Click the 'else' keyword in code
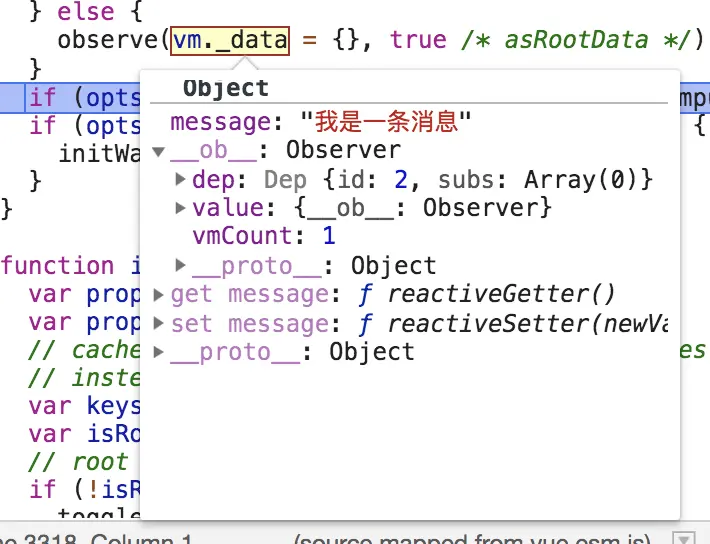This screenshot has height=544, width=710. tap(86, 11)
